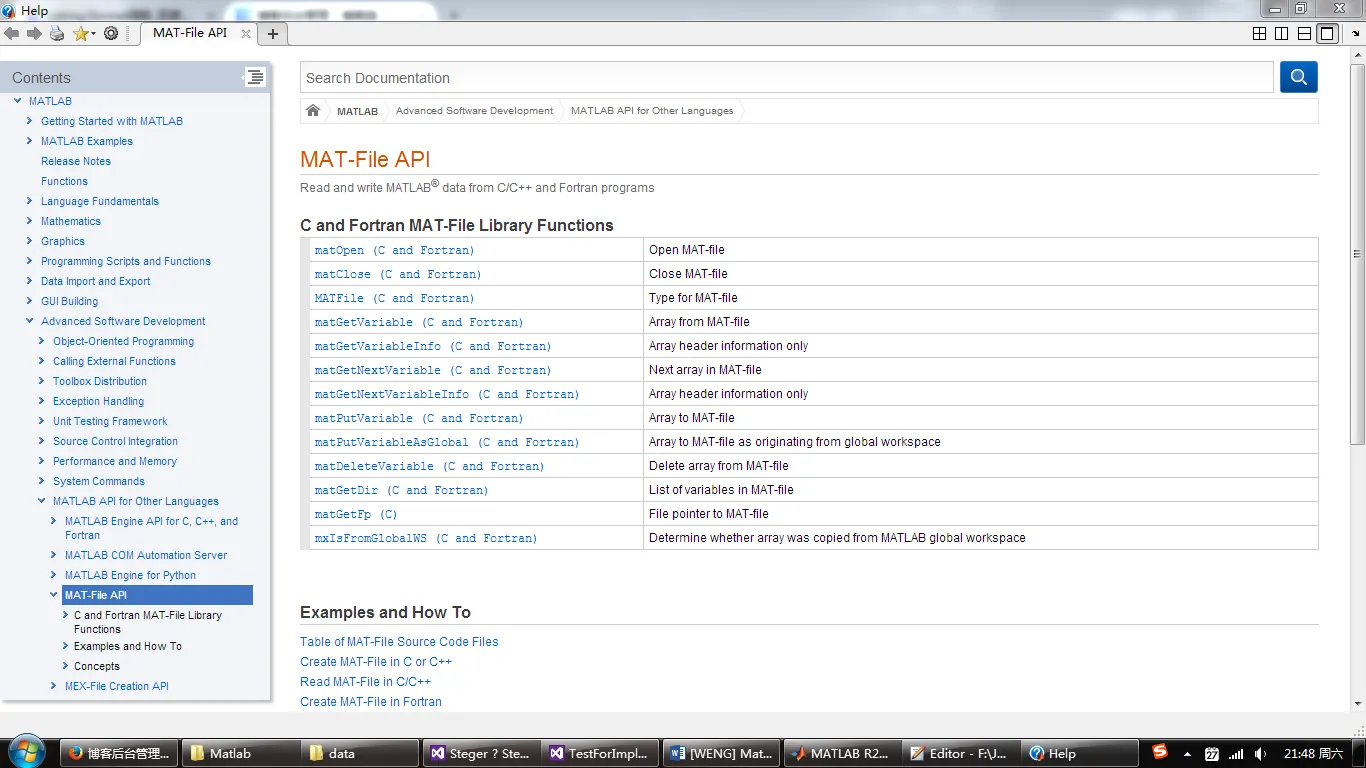The width and height of the screenshot is (1366, 768).
Task: Close the MAT-File API tab
Action: pyautogui.click(x=246, y=33)
